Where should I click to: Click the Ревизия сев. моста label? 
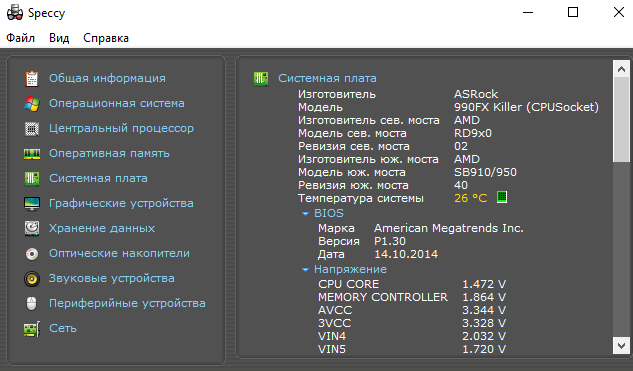pos(354,146)
